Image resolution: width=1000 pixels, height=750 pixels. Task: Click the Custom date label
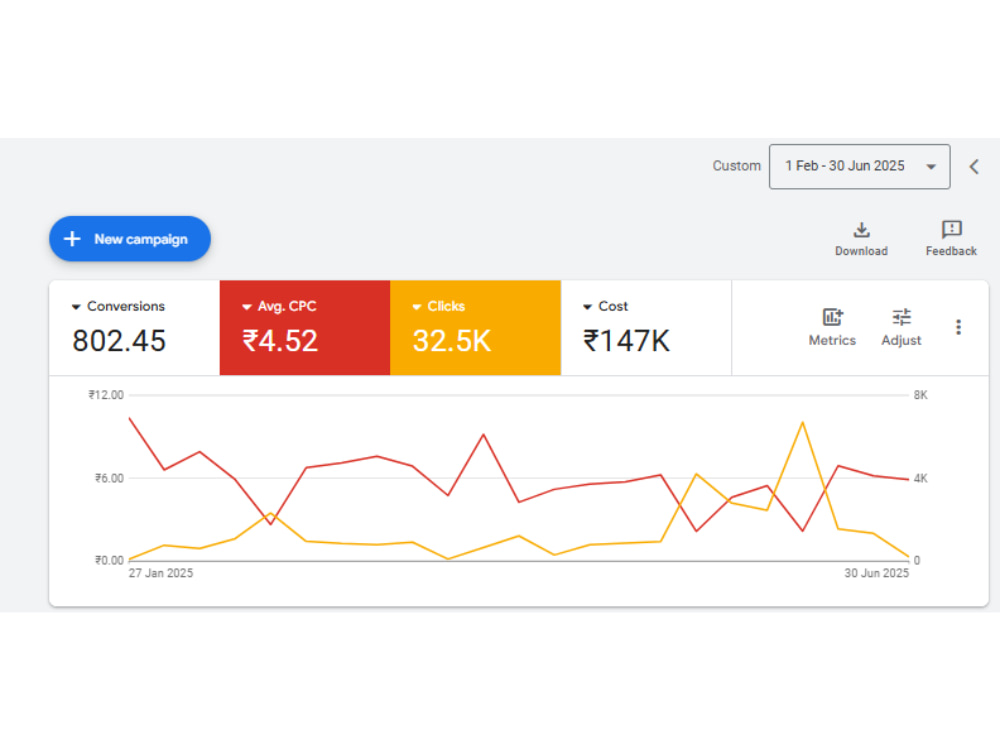[x=737, y=166]
